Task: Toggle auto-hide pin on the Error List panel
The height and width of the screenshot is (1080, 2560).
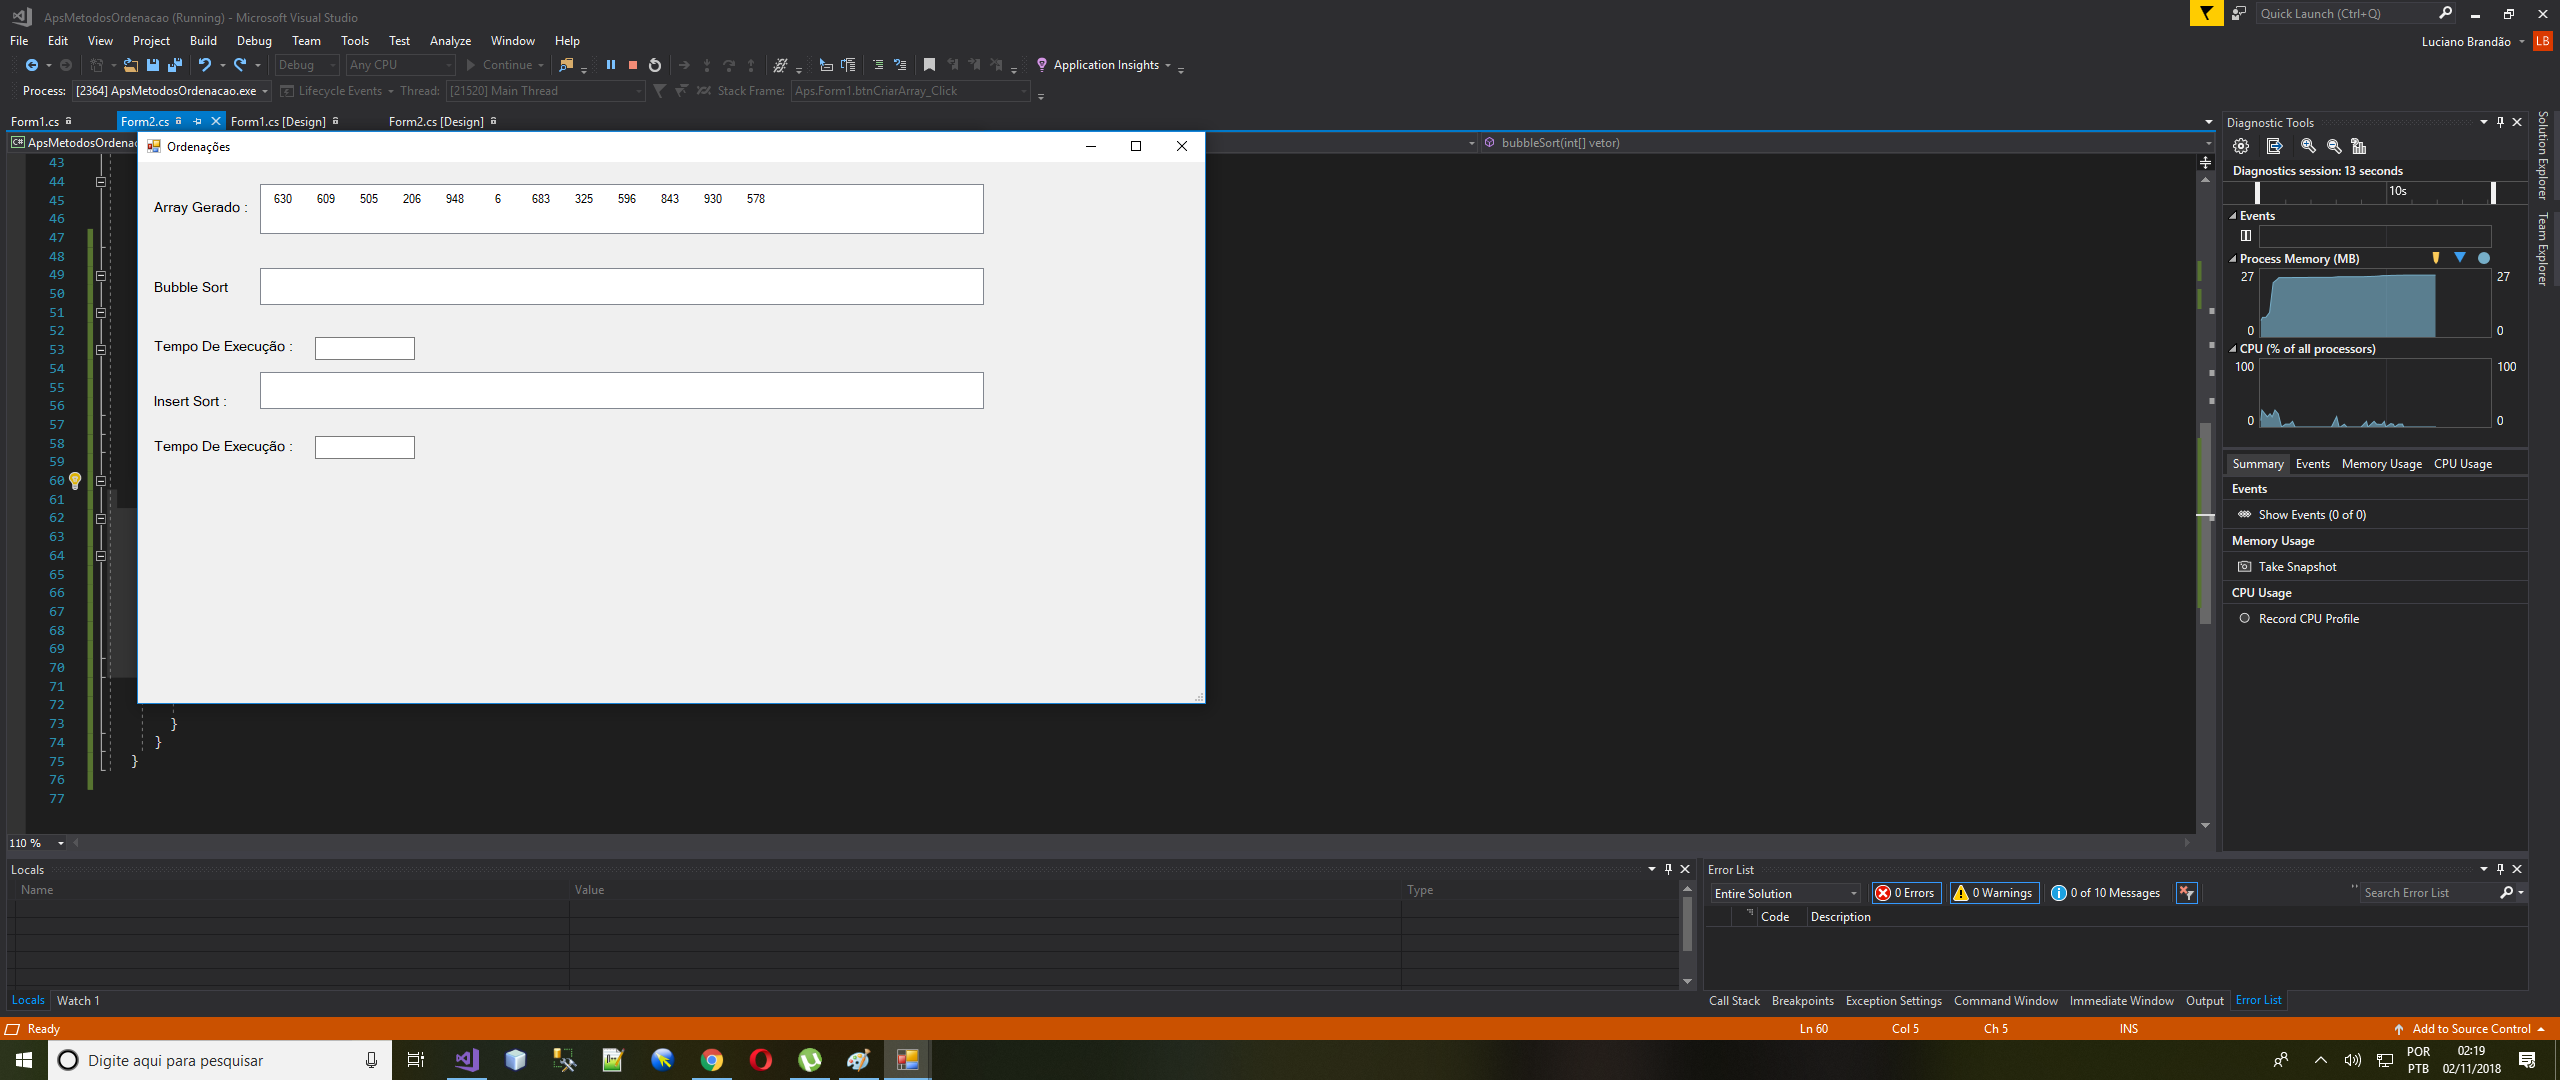Action: (2500, 869)
